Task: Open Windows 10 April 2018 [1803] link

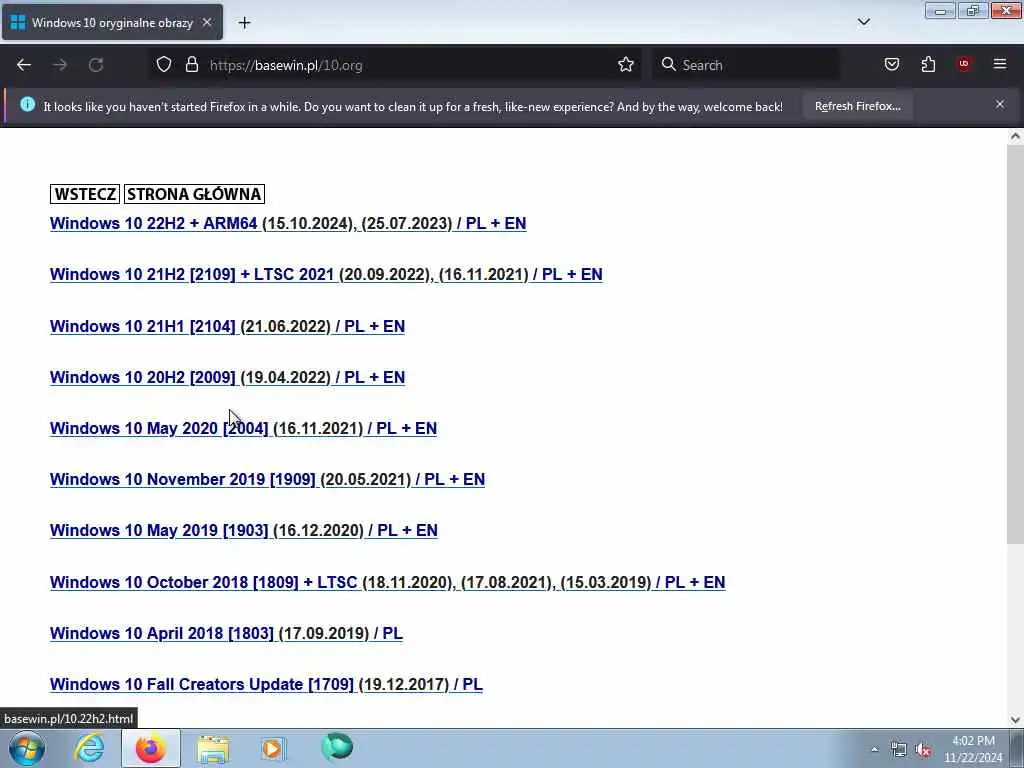Action: point(226,633)
